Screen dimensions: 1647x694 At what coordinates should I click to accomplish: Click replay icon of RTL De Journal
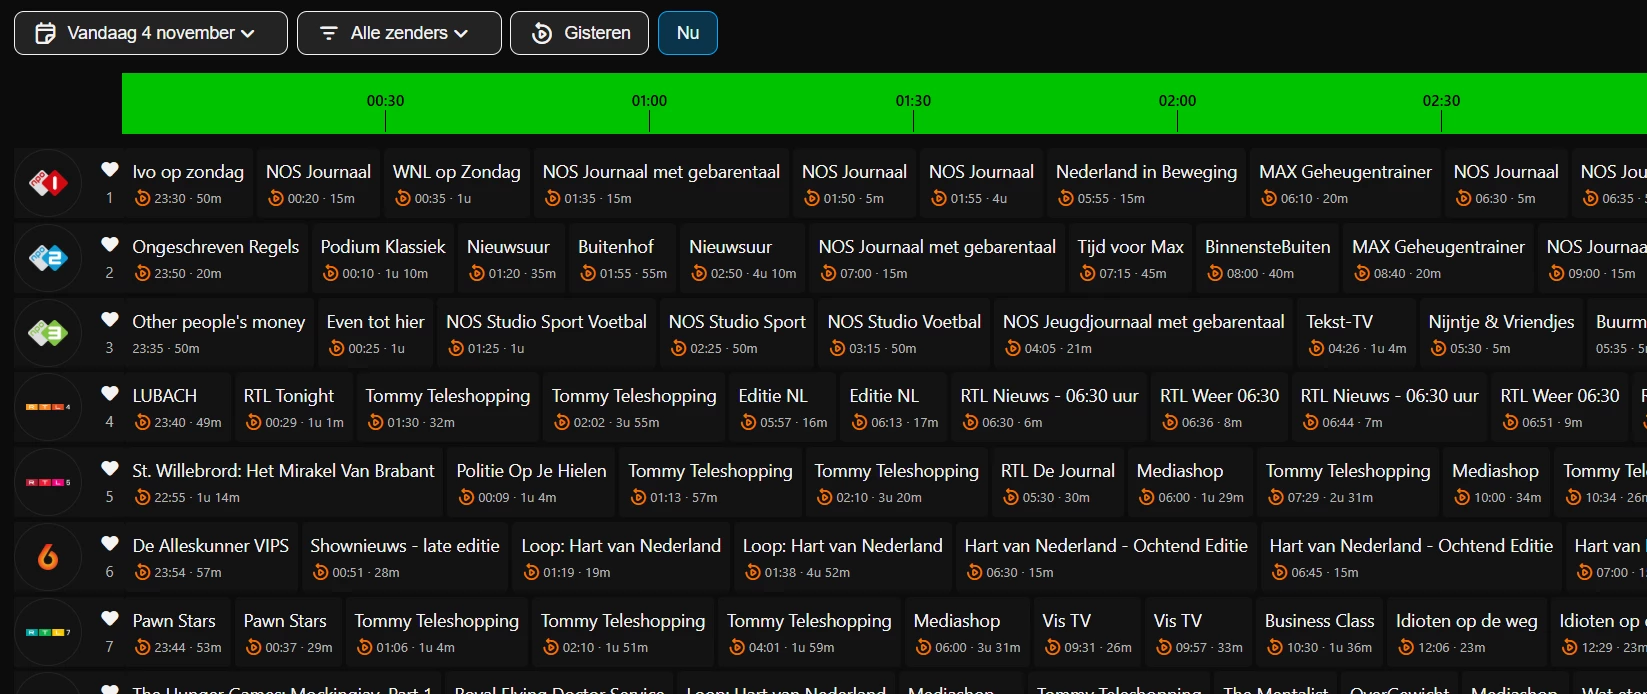click(1010, 498)
